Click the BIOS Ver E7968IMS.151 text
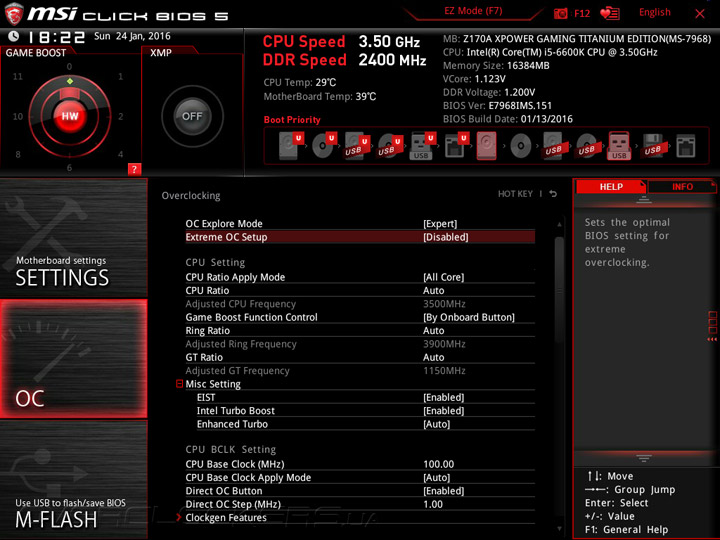Screen dimensions: 720x540 point(497,106)
